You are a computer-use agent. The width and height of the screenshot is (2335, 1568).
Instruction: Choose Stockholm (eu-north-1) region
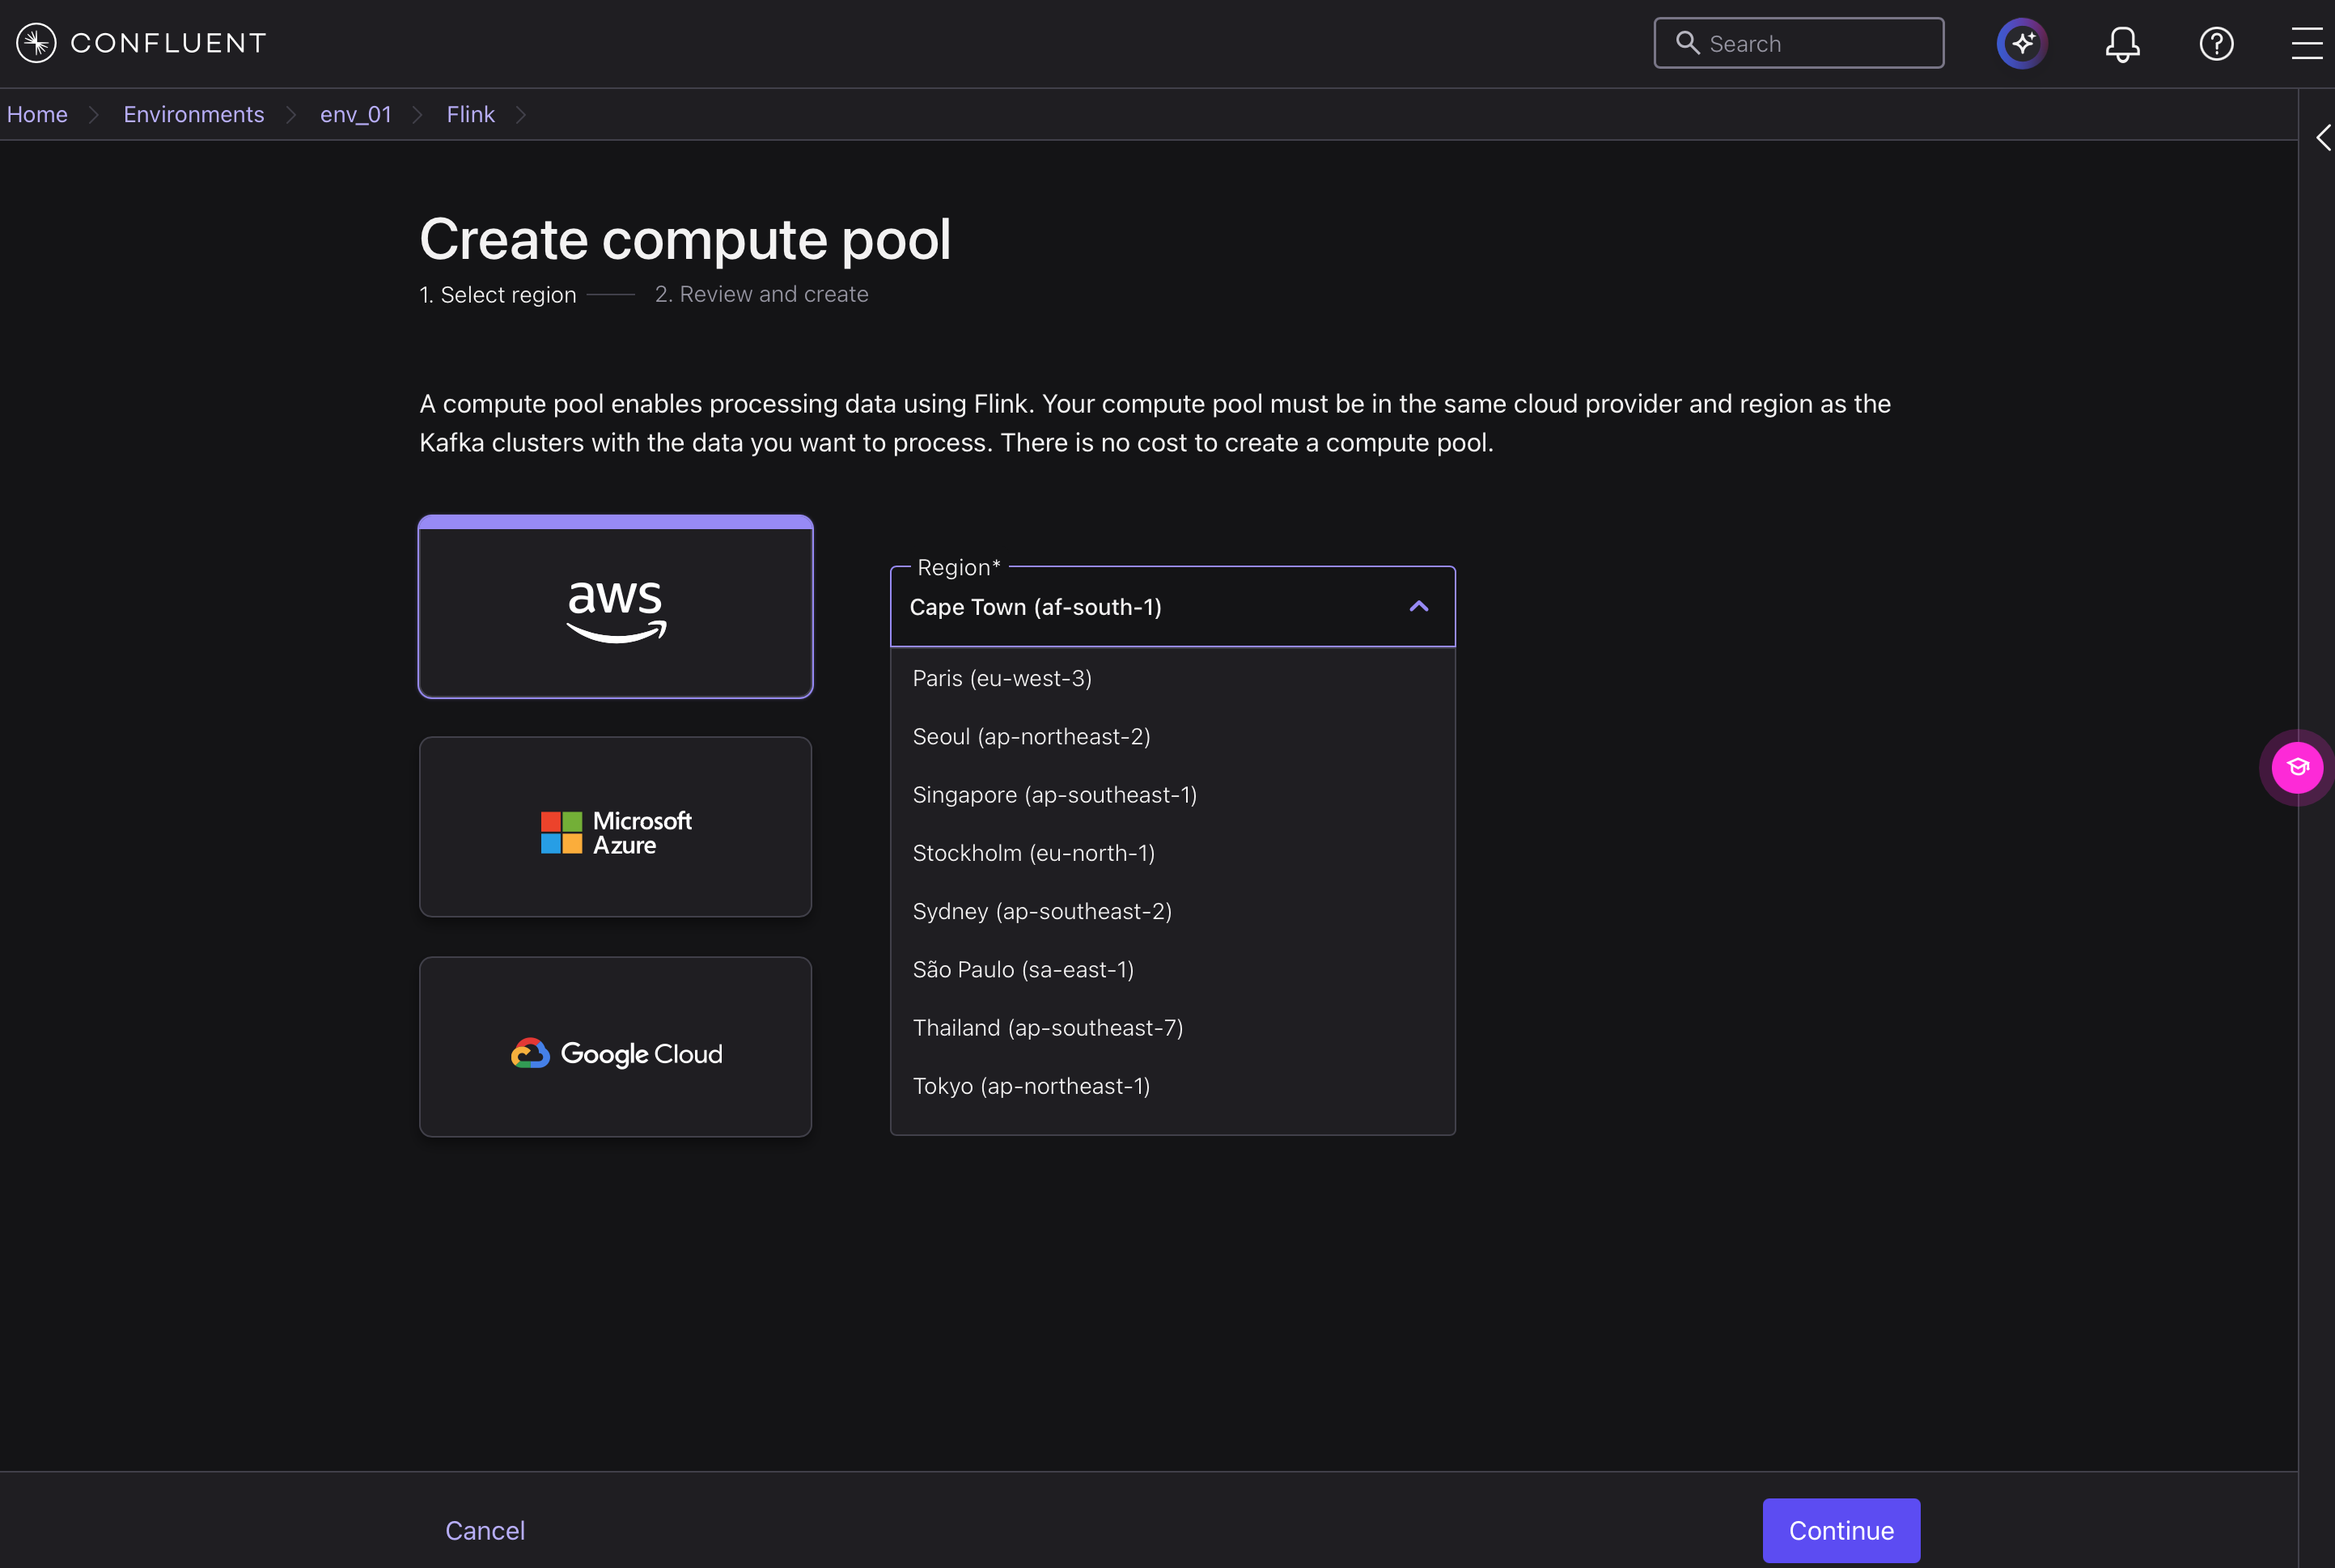tap(1172, 853)
